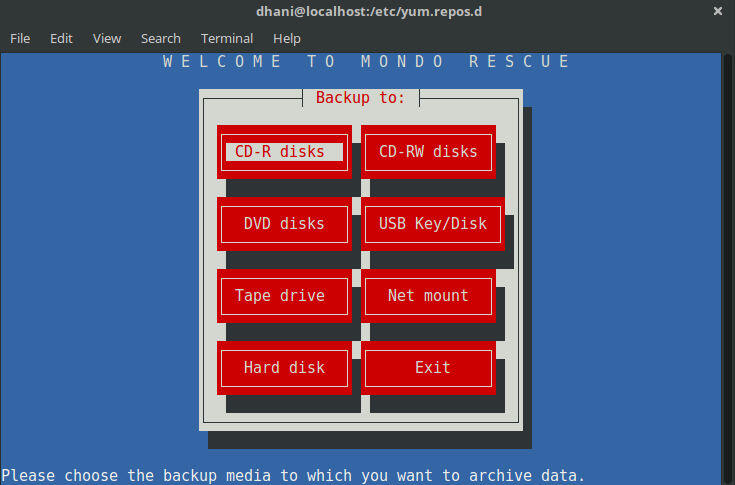This screenshot has width=735, height=485.
Task: Choose CD-RW disks backup option
Action: (x=428, y=152)
